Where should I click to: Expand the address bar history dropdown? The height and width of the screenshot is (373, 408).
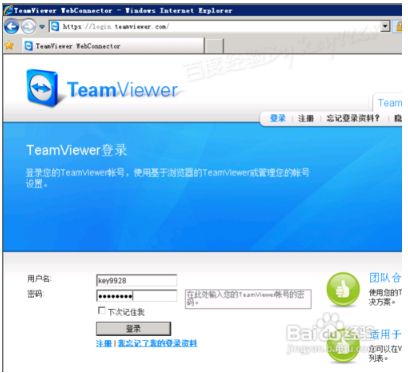coord(386,27)
